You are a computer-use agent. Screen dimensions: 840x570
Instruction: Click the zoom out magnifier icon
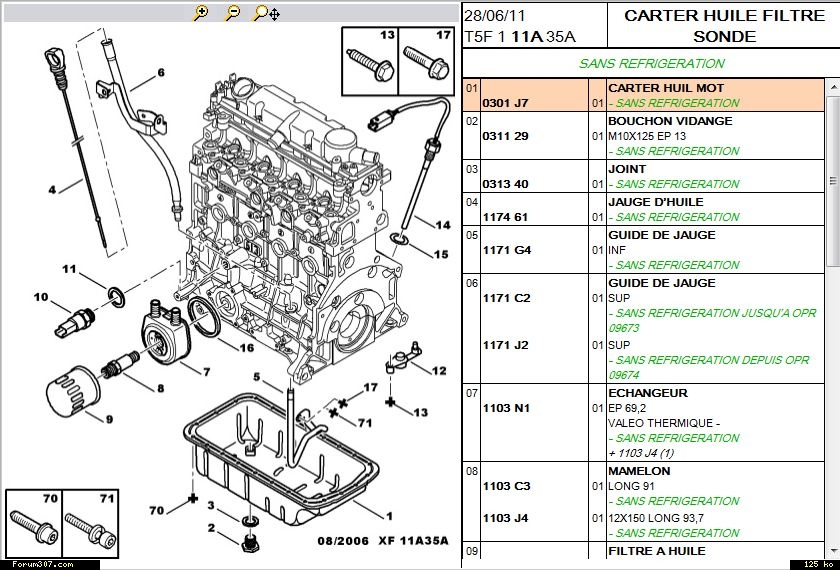232,13
